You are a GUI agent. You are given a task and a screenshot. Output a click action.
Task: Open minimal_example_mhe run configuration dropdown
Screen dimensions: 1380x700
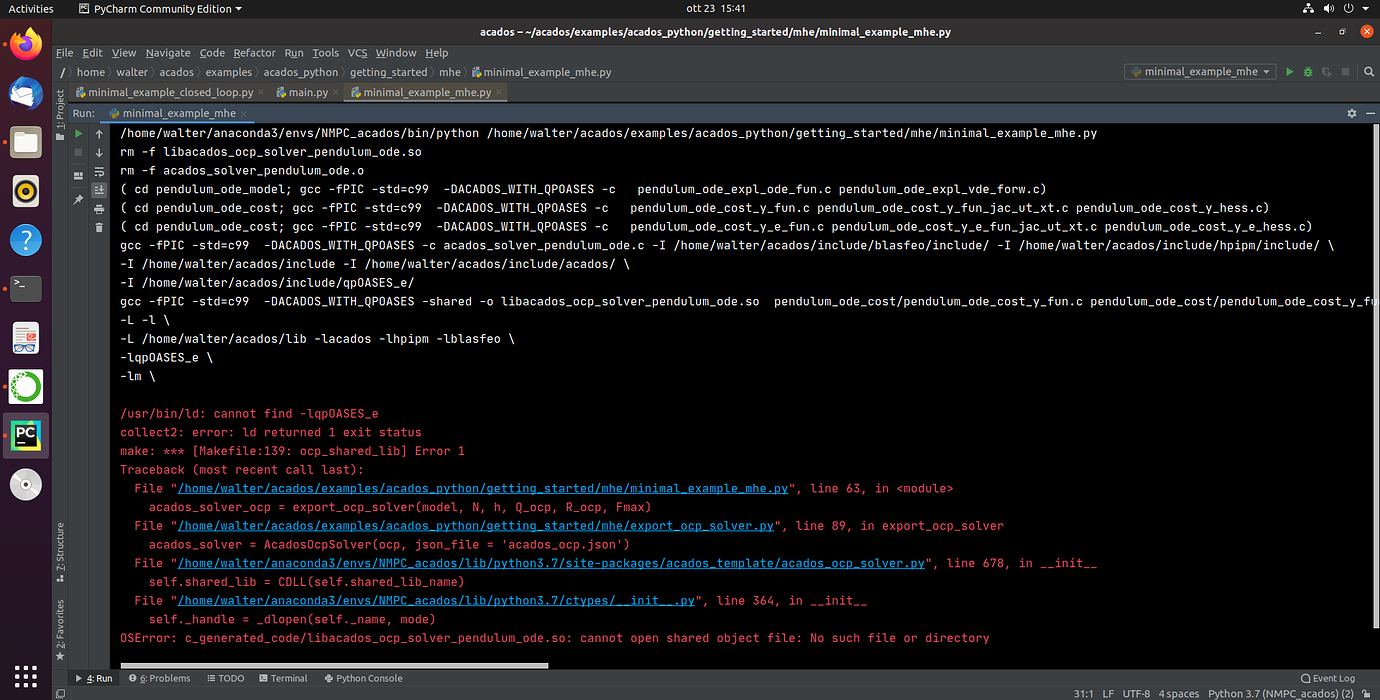[1200, 72]
